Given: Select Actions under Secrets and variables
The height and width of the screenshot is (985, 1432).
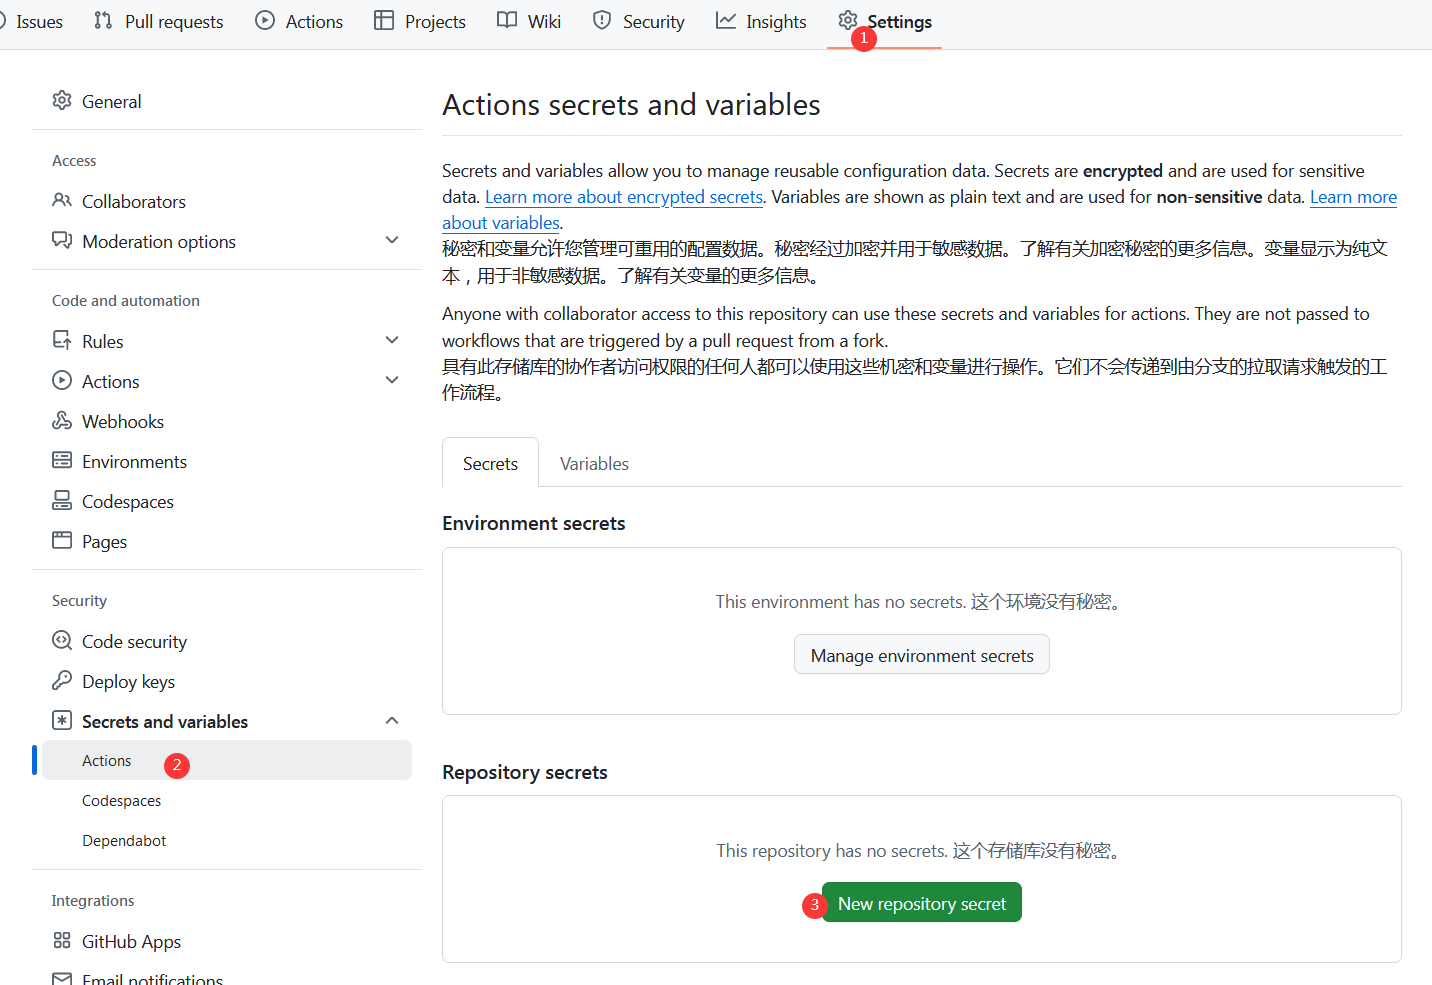Looking at the screenshot, I should [x=227, y=760].
